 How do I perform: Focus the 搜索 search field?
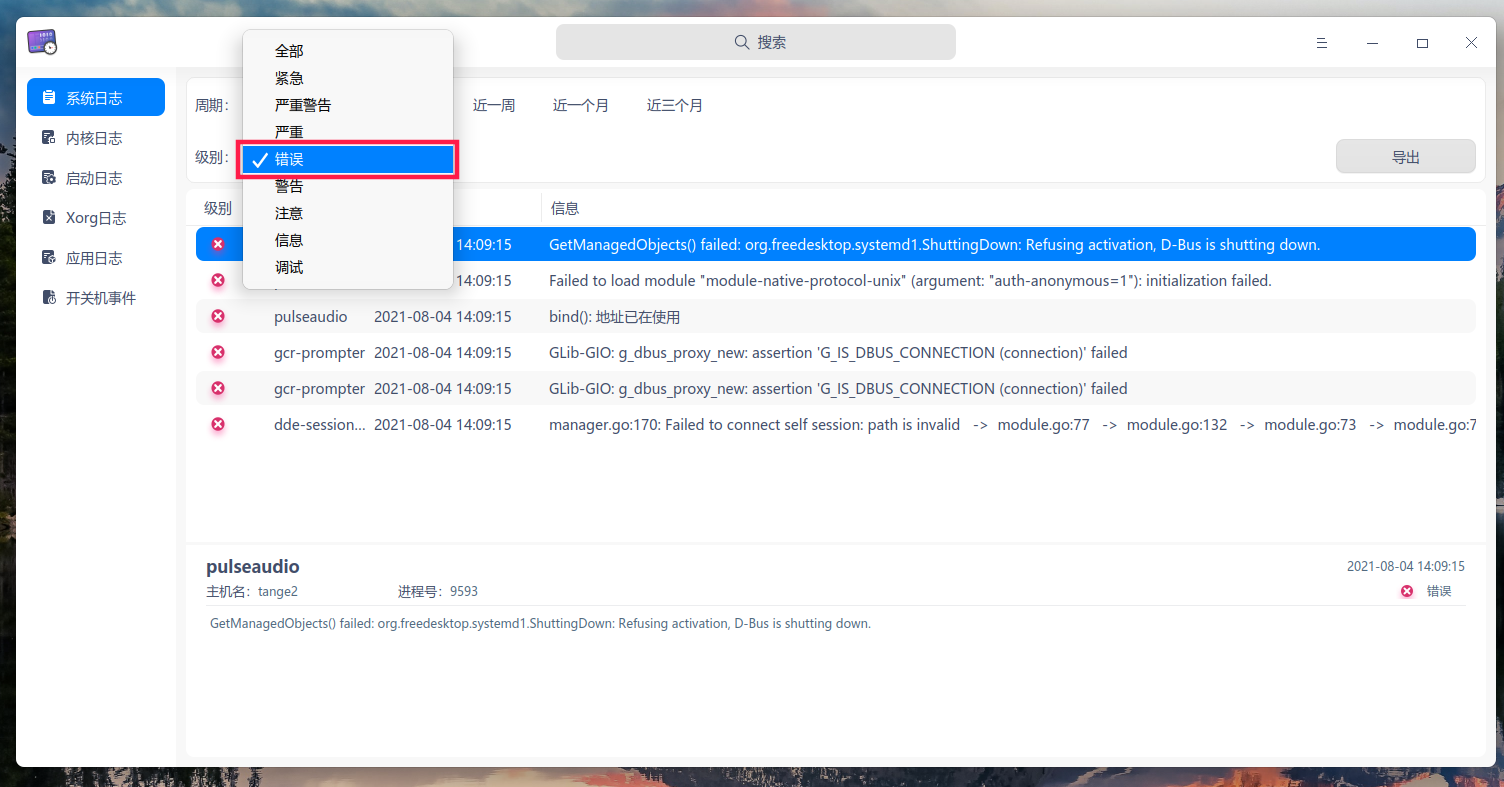click(756, 42)
